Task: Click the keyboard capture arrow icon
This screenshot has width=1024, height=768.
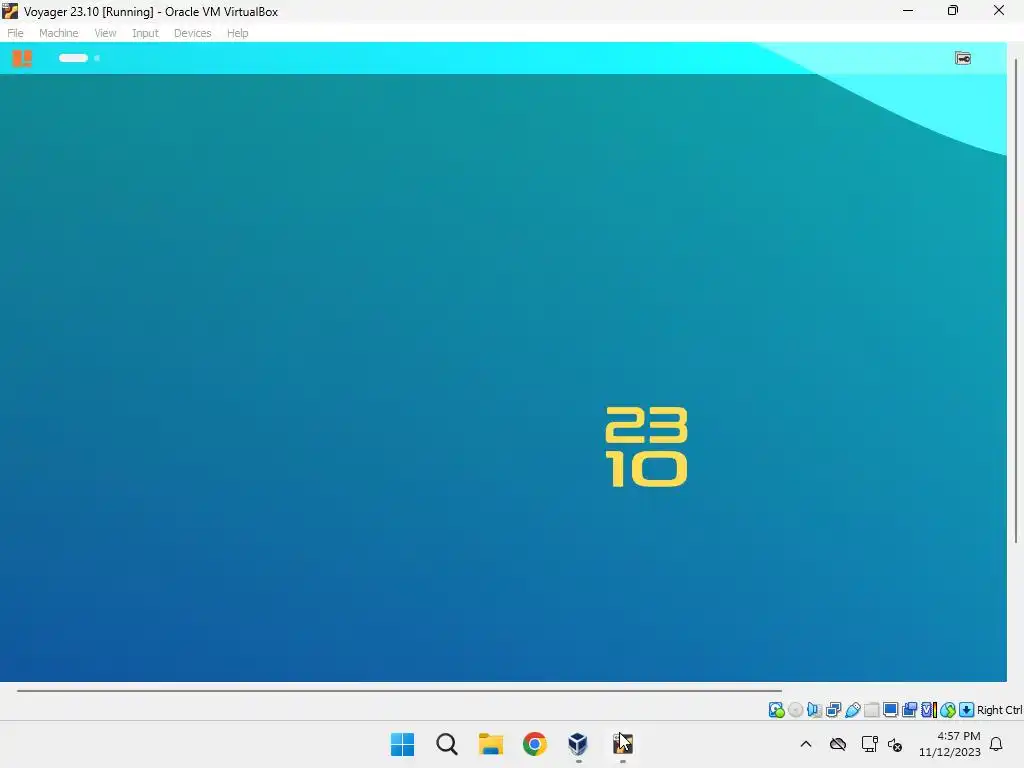Action: click(x=967, y=710)
